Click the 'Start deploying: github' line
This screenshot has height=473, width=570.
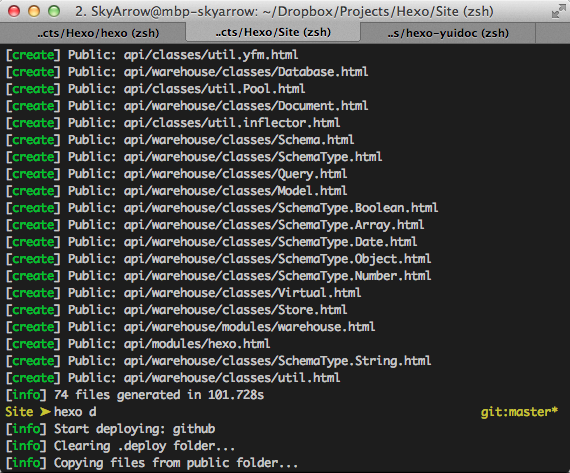[110, 429]
